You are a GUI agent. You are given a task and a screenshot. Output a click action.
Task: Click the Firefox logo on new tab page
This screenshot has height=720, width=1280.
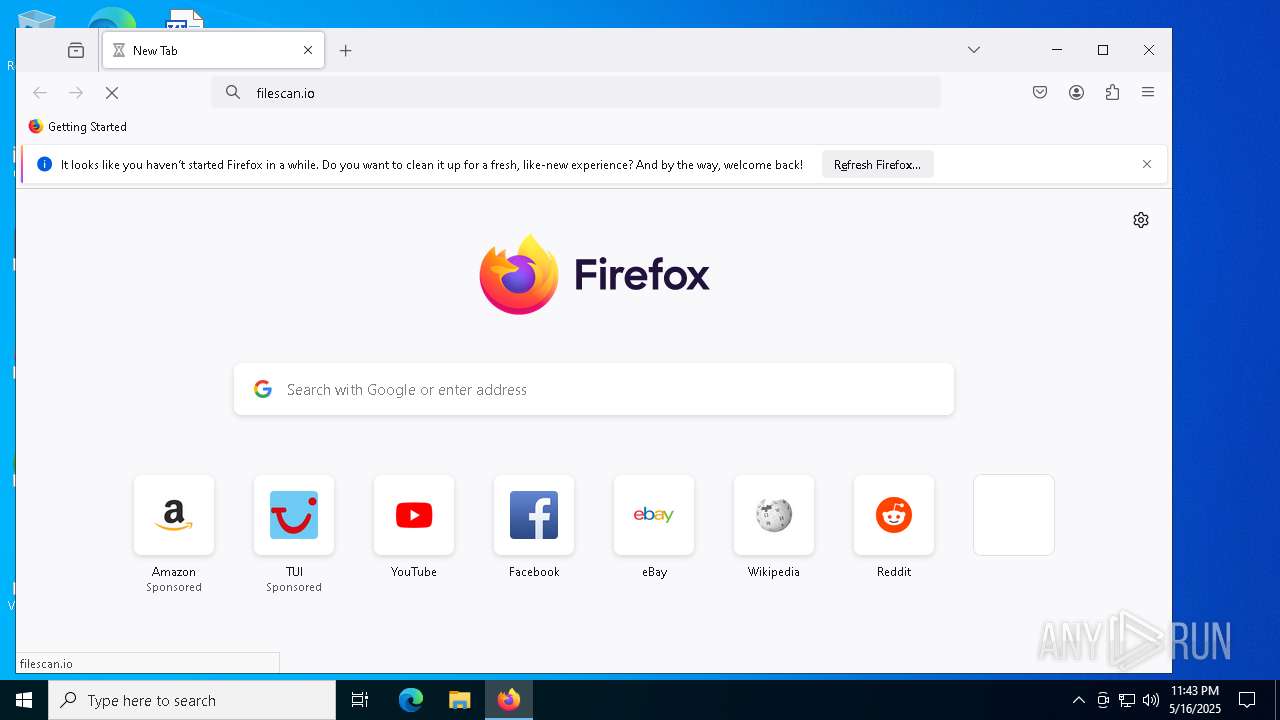coord(594,274)
